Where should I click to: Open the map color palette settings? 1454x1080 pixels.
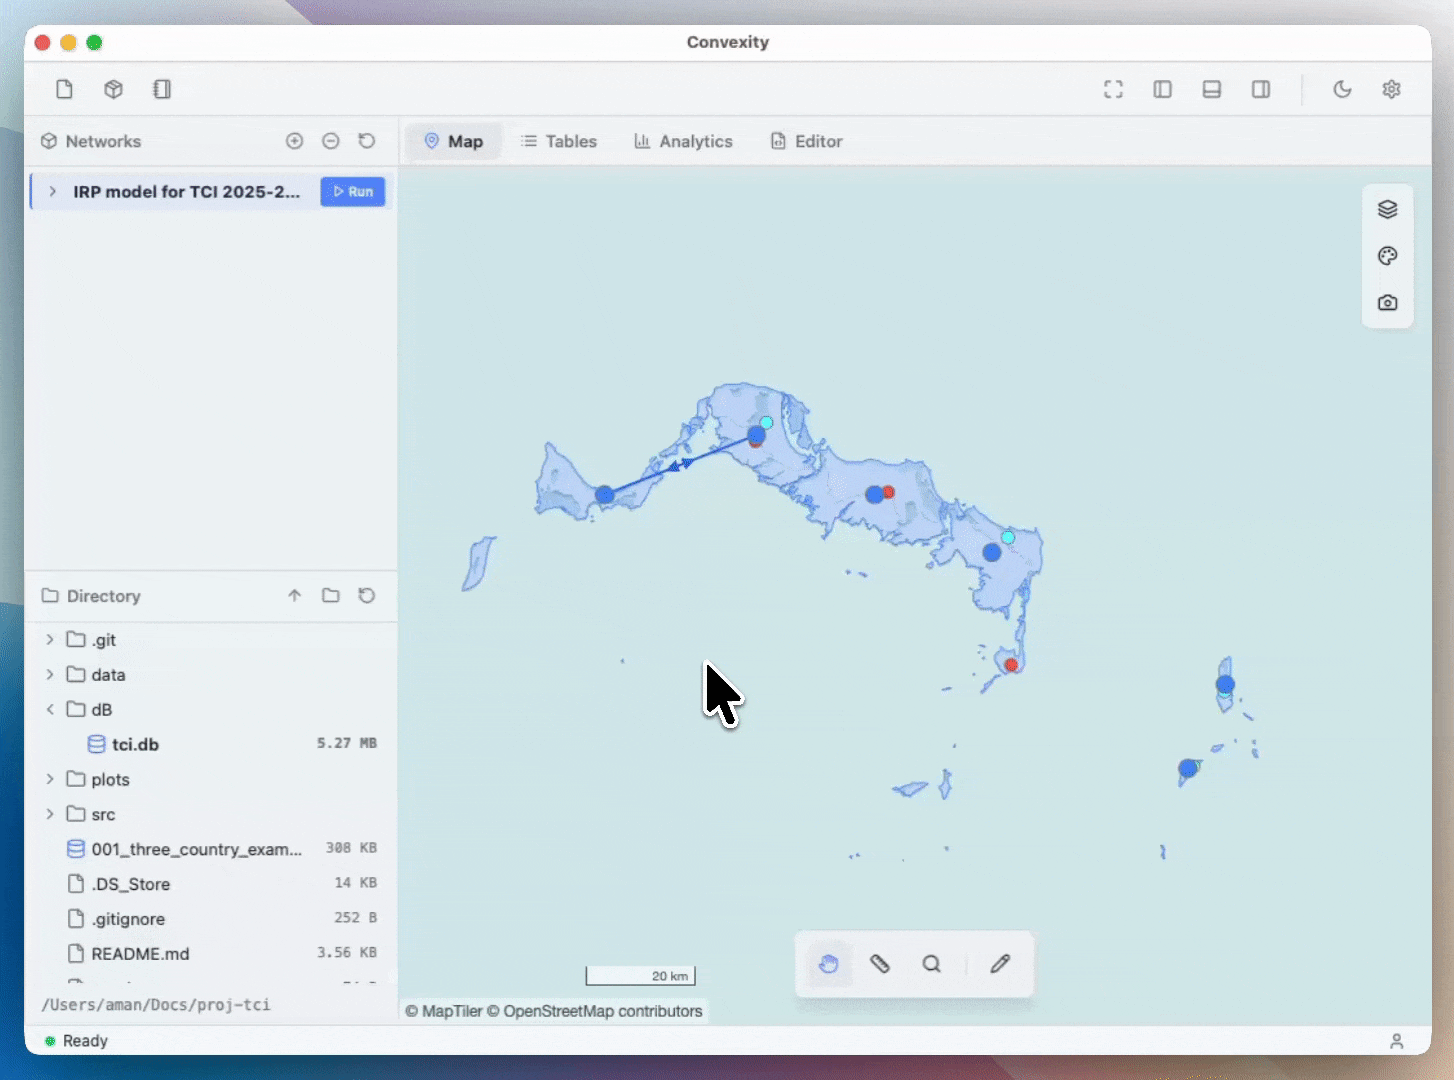tap(1387, 256)
